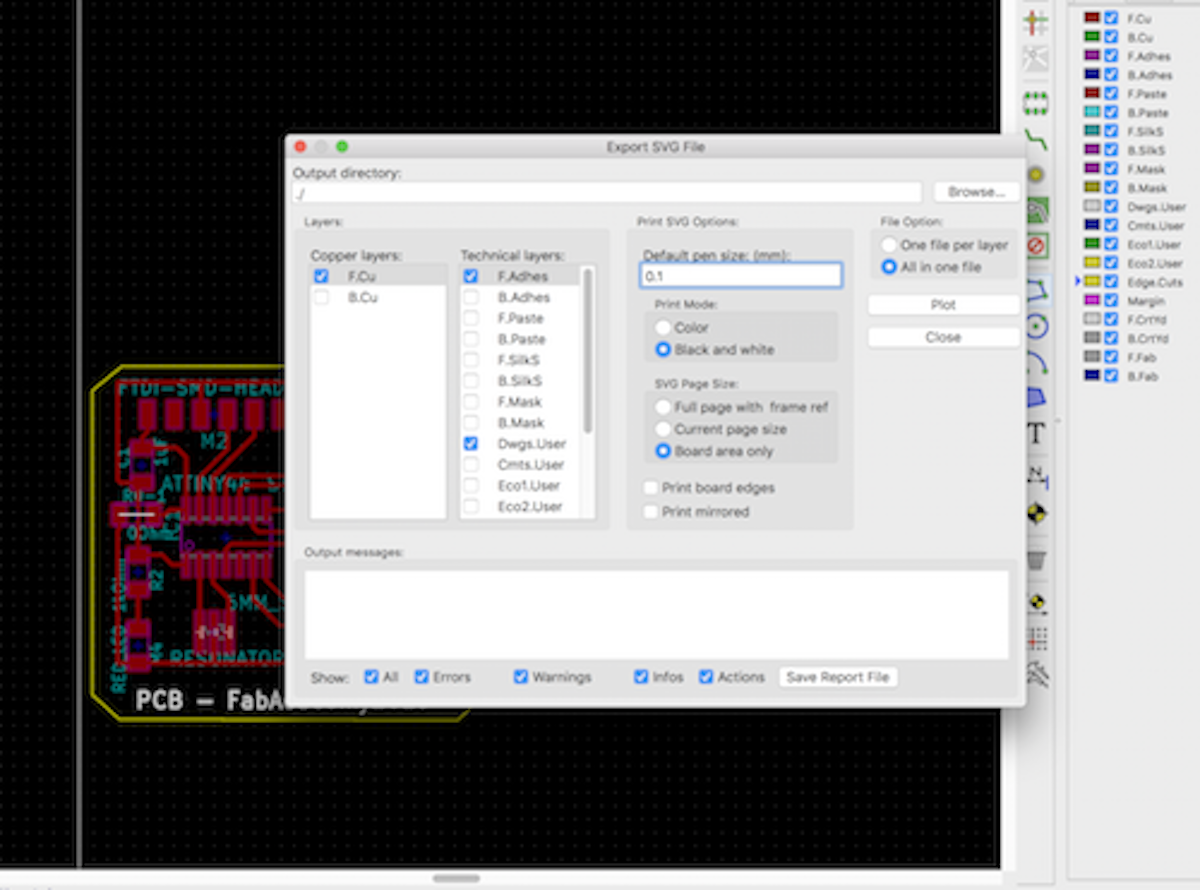
Task: Select the Dwgs.User layer name in panel
Action: pos(1155,207)
